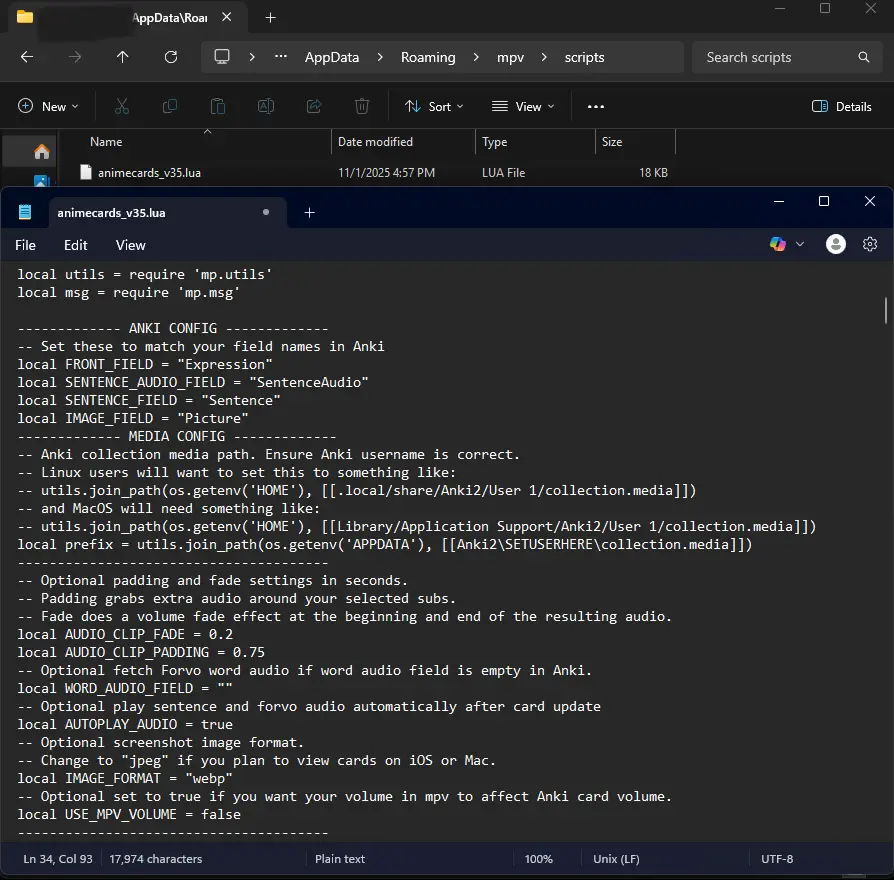
Task: Add a new tab in Notepad
Action: click(310, 213)
